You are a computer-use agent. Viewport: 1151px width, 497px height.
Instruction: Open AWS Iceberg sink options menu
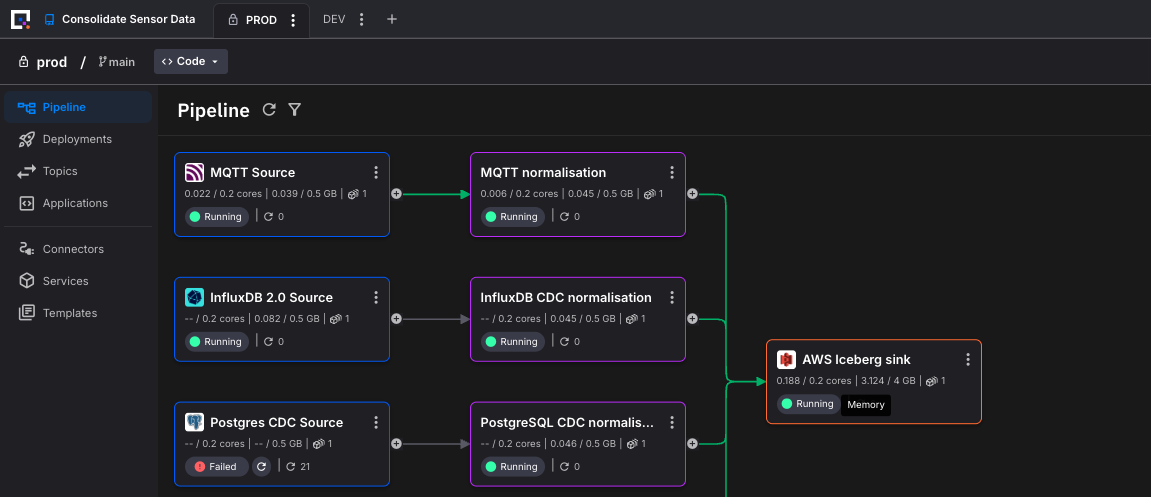point(967,360)
